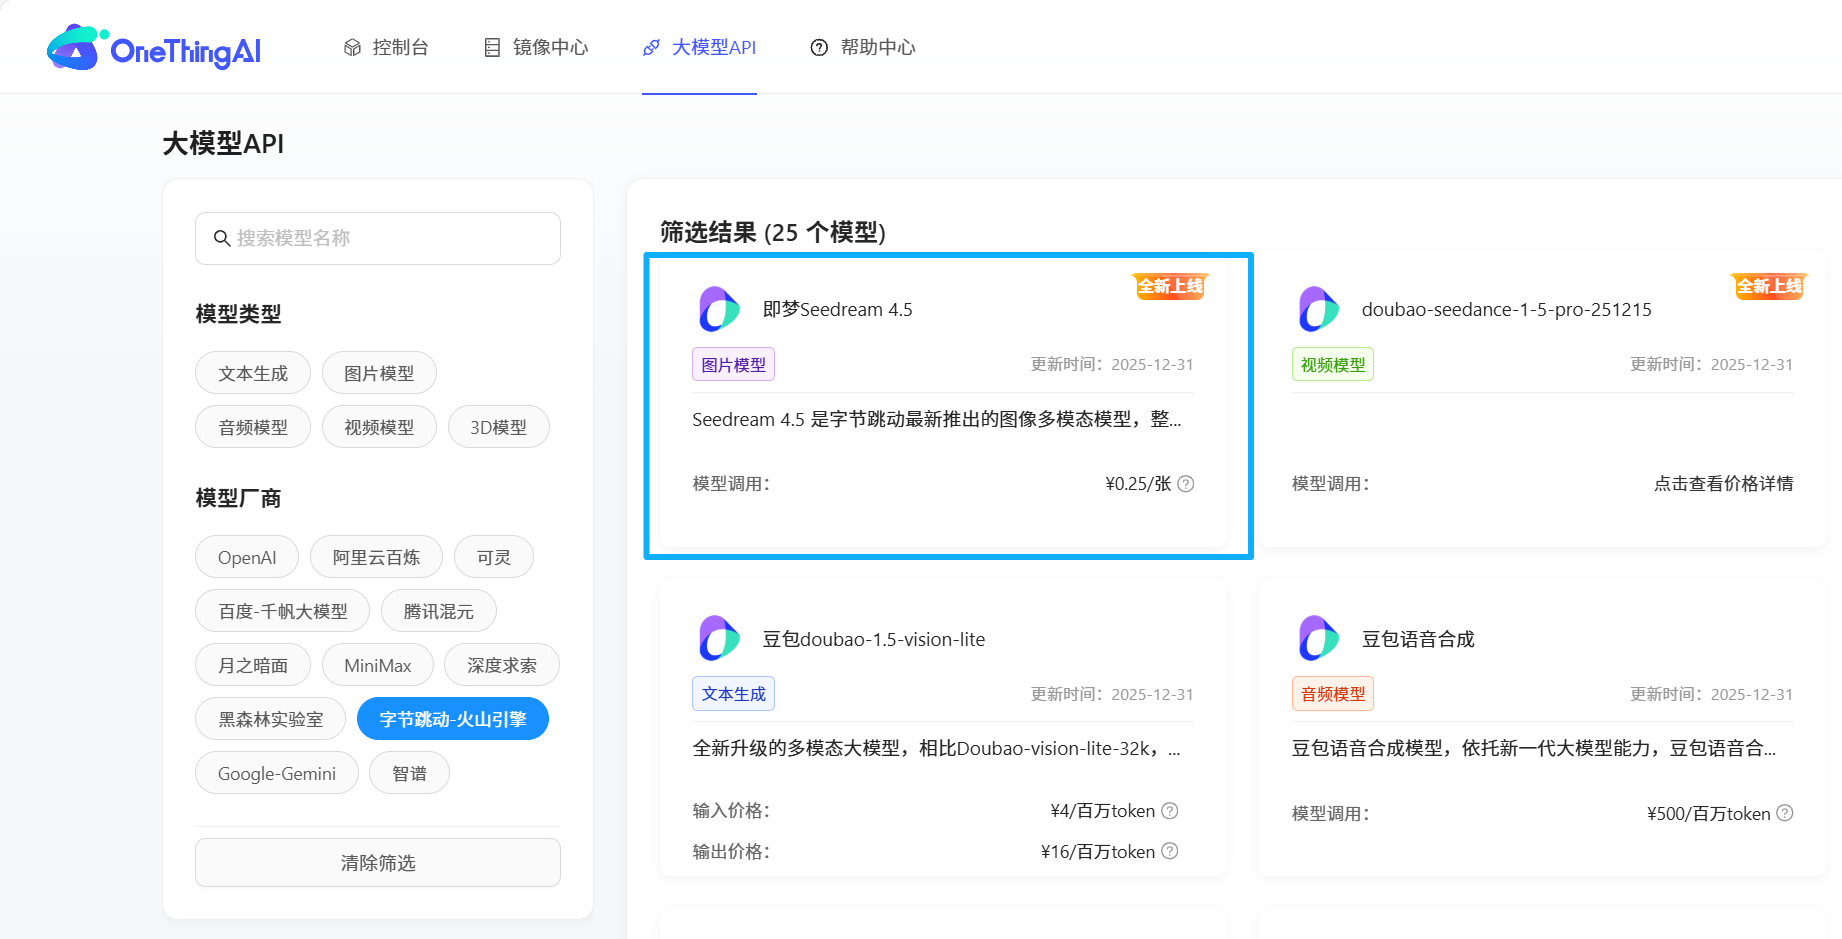1842x939 pixels.
Task: Enable the OpenAI vendor filter
Action: click(246, 556)
